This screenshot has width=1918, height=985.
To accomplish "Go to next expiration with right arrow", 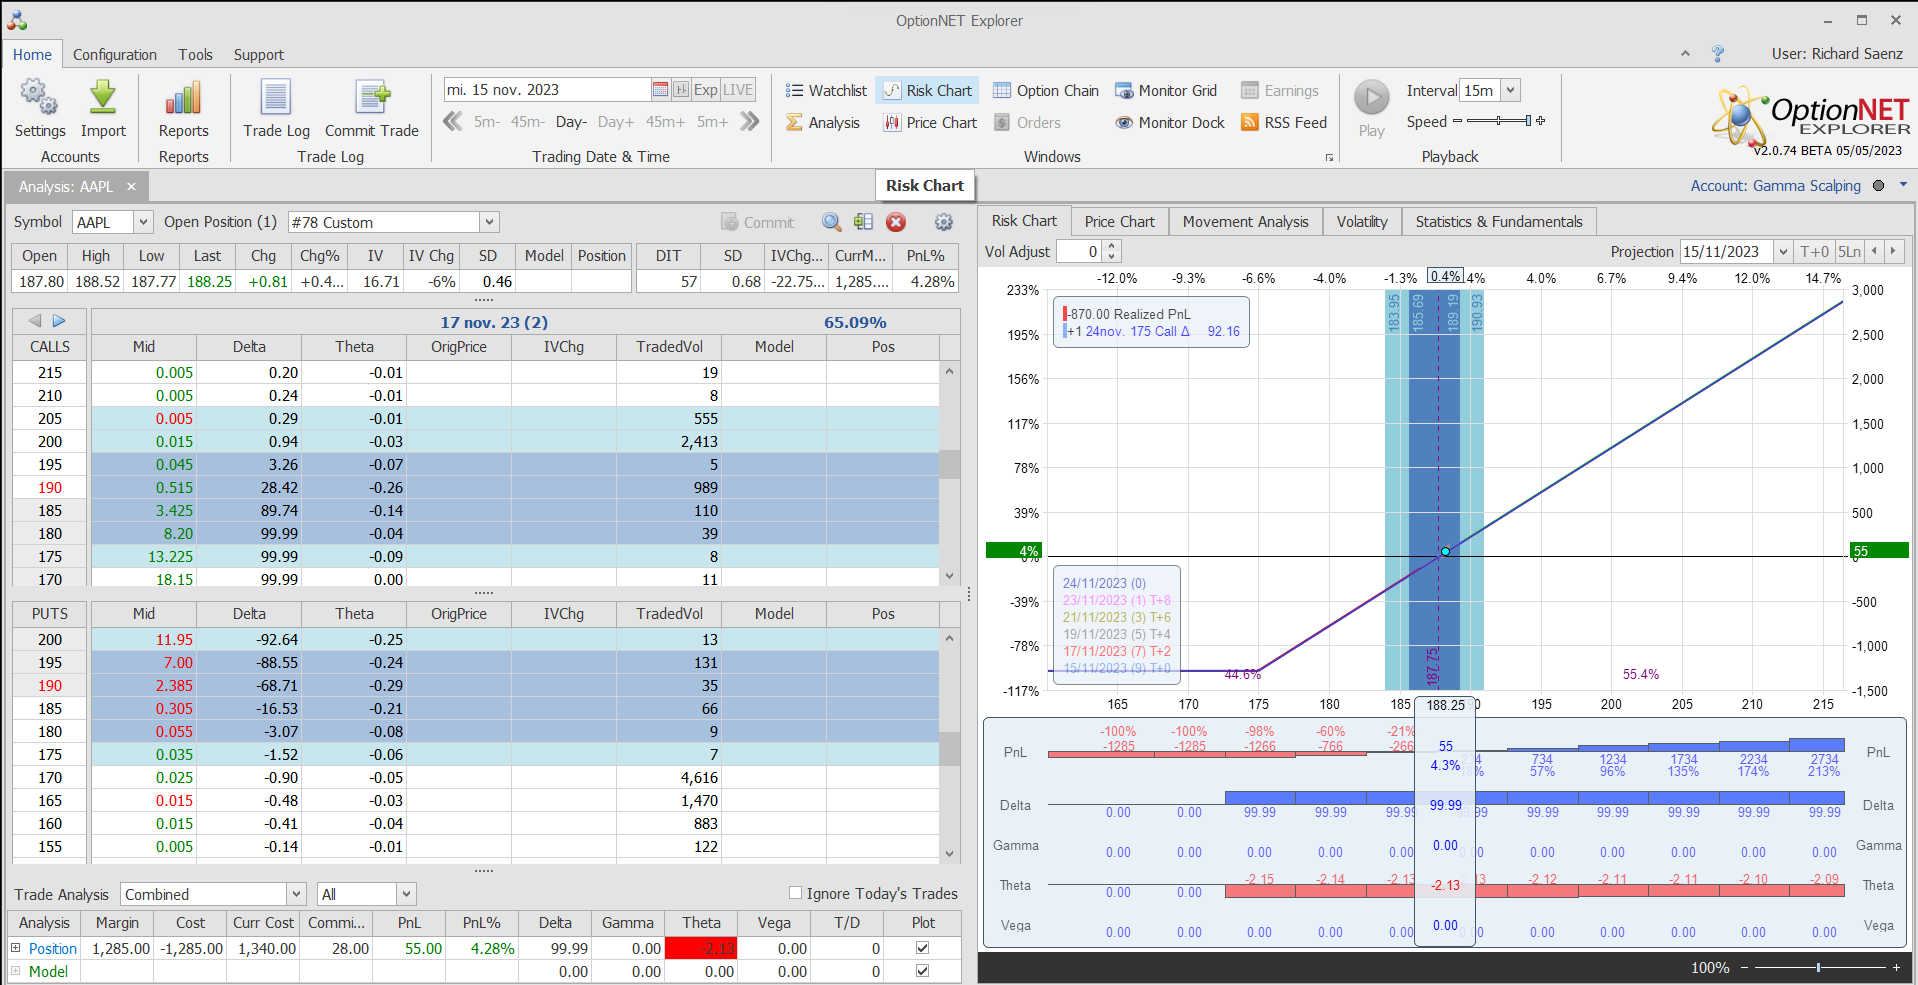I will pyautogui.click(x=59, y=321).
